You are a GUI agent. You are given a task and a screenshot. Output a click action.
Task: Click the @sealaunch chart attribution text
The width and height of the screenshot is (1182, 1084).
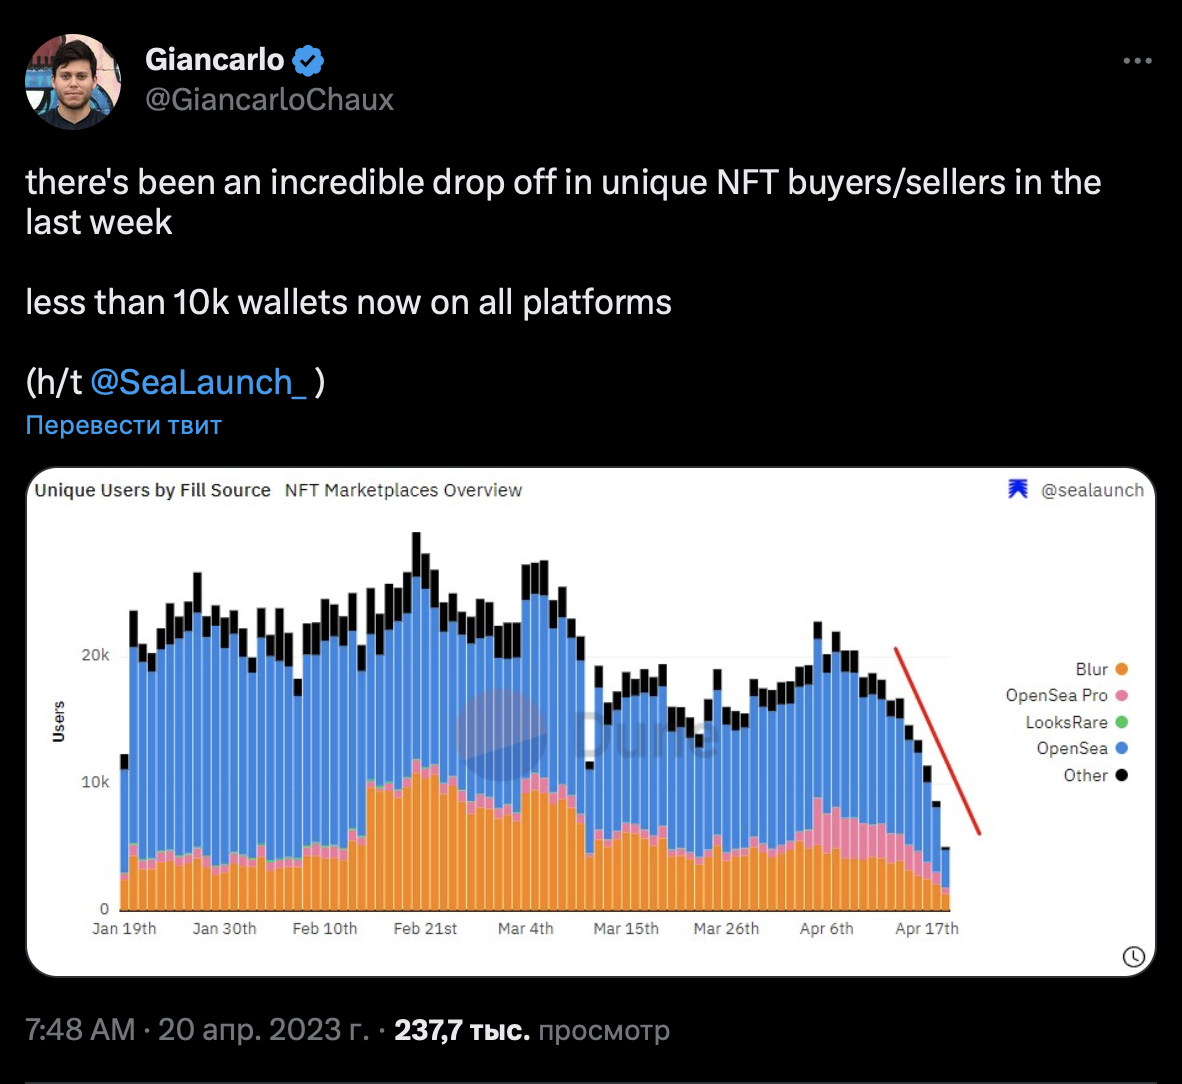tap(1092, 490)
